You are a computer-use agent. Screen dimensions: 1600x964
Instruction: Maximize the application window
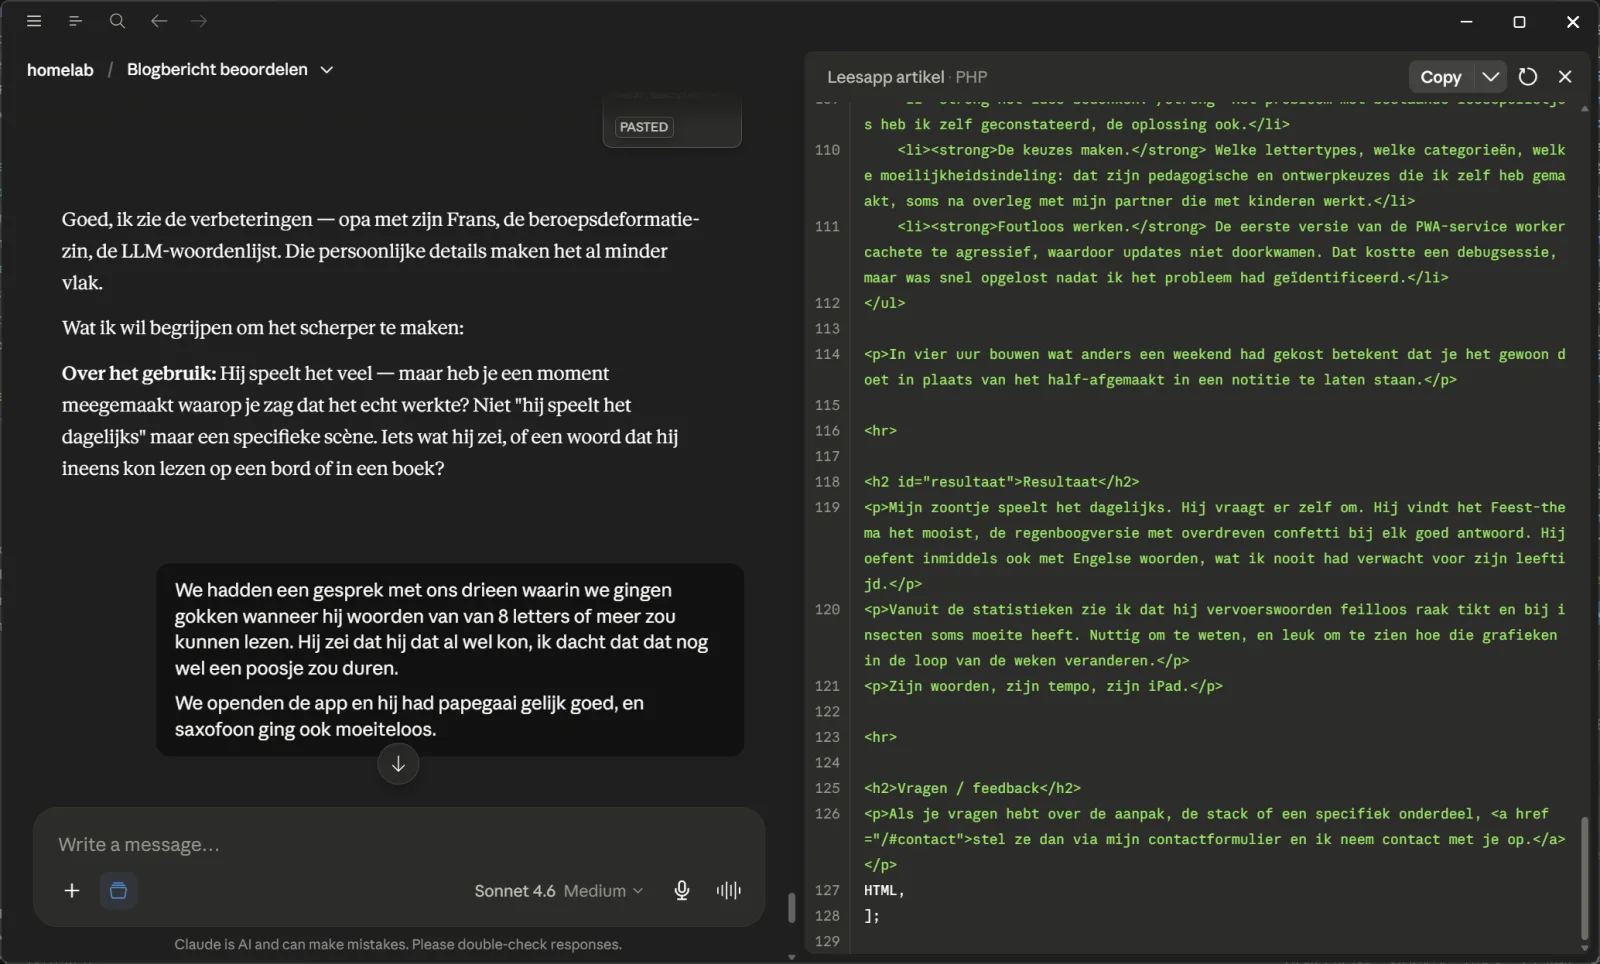(x=1519, y=21)
